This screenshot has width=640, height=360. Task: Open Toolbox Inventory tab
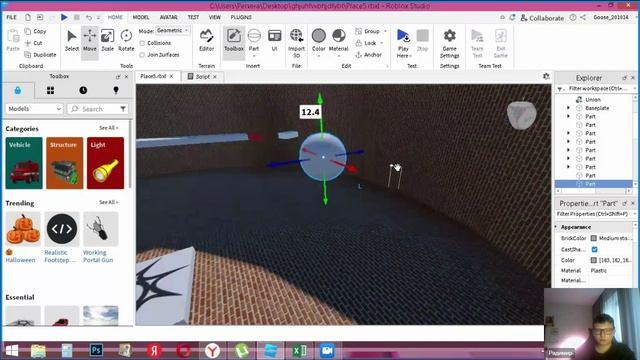51,90
